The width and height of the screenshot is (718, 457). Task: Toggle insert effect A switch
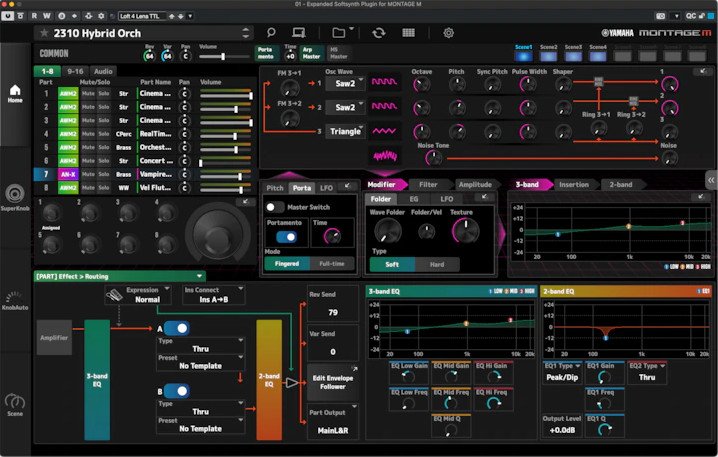(x=175, y=327)
